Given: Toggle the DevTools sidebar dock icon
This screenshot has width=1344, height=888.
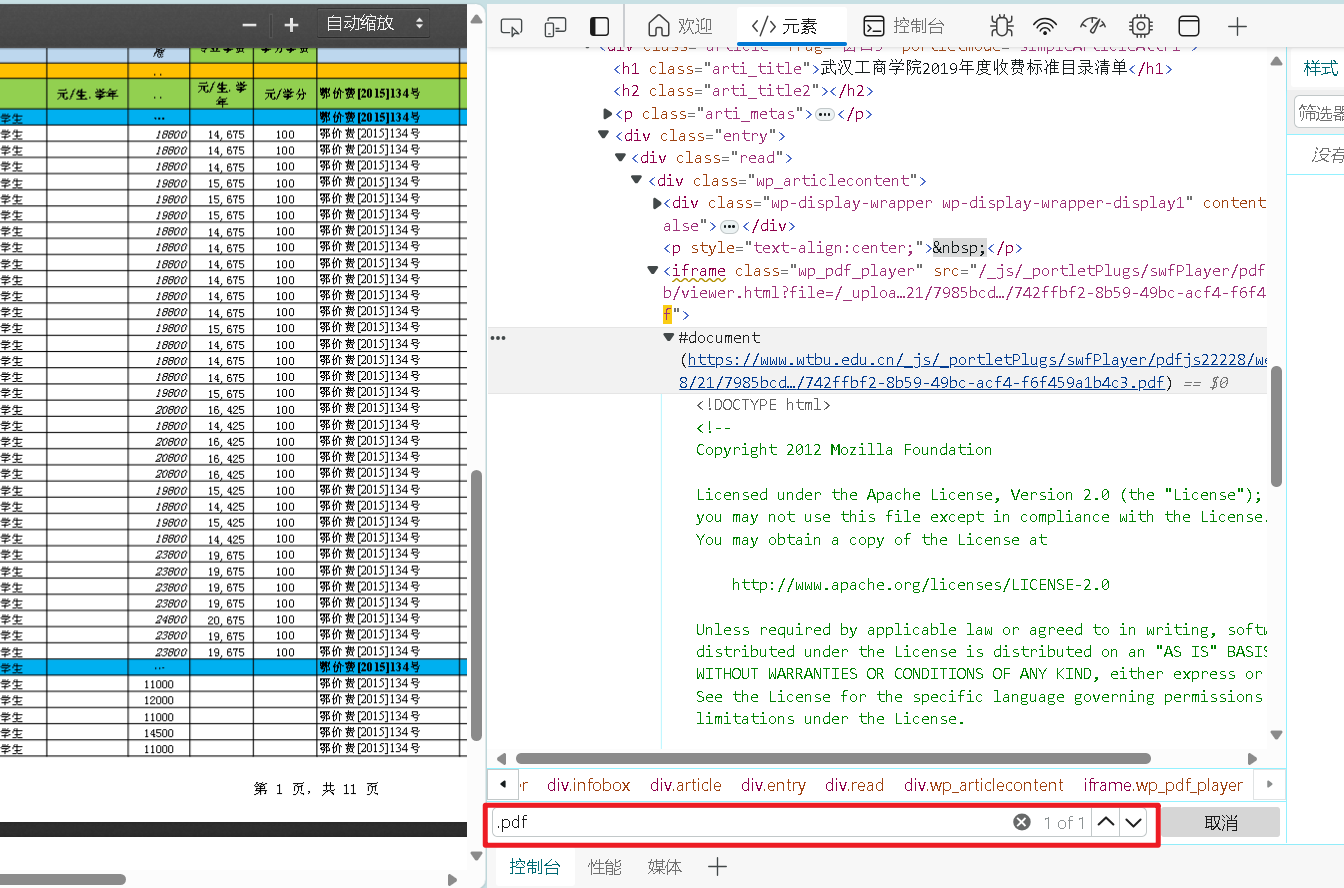Looking at the screenshot, I should pos(599,26).
